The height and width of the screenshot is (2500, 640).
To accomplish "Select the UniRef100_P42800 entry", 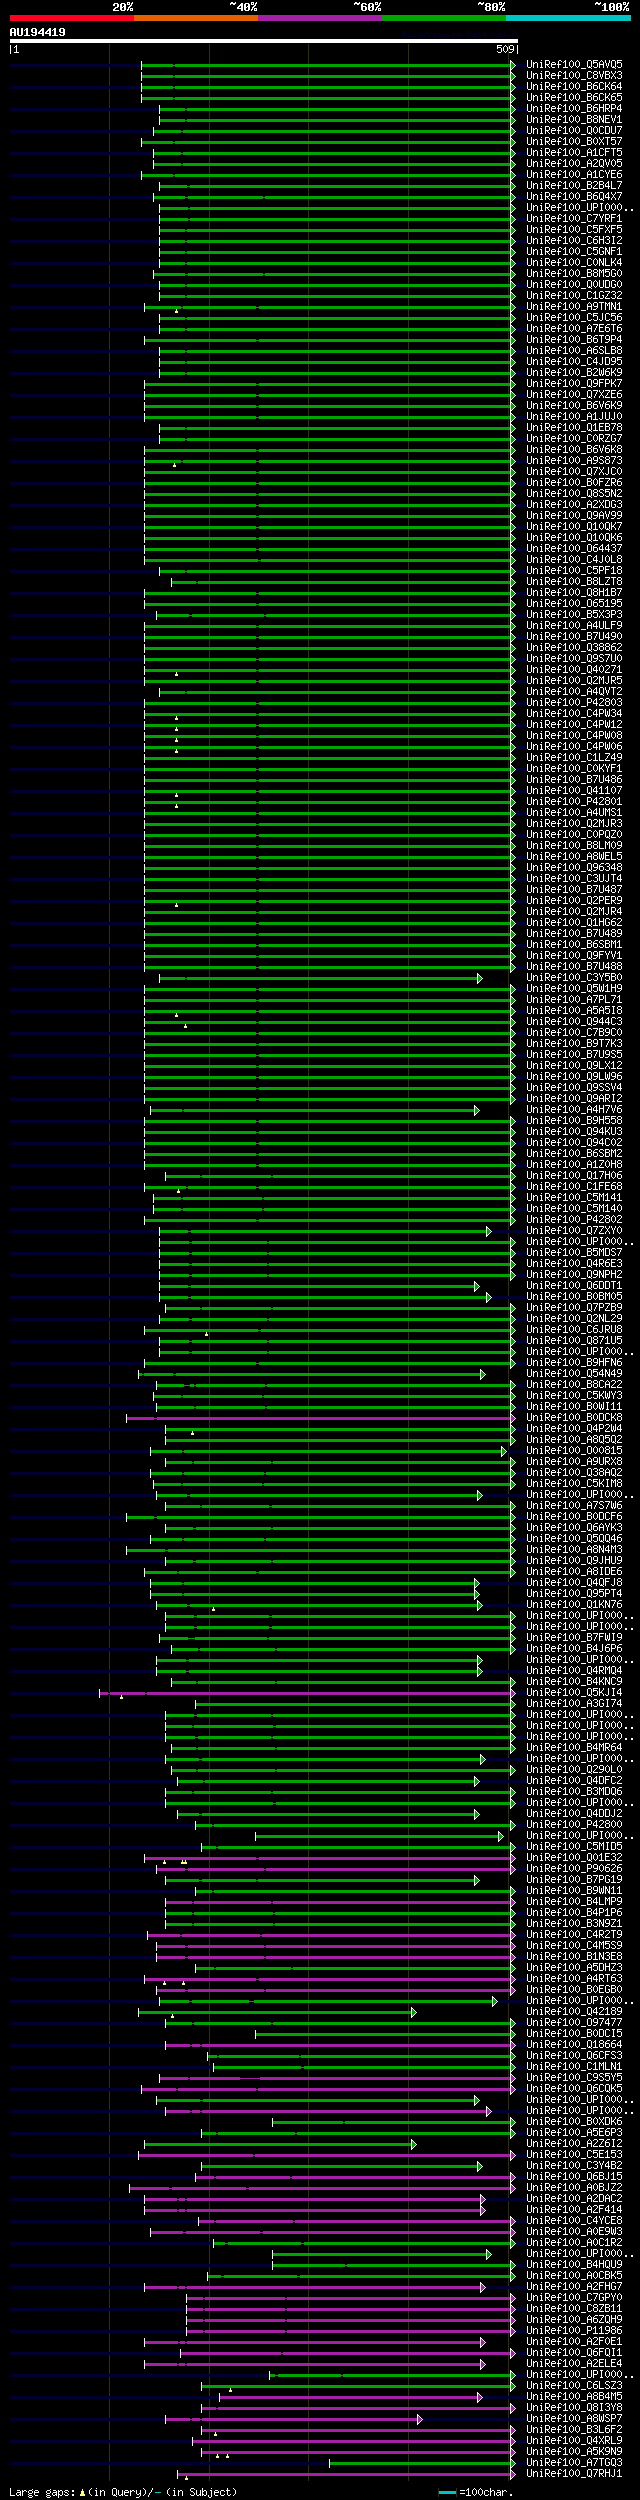I will point(574,1824).
